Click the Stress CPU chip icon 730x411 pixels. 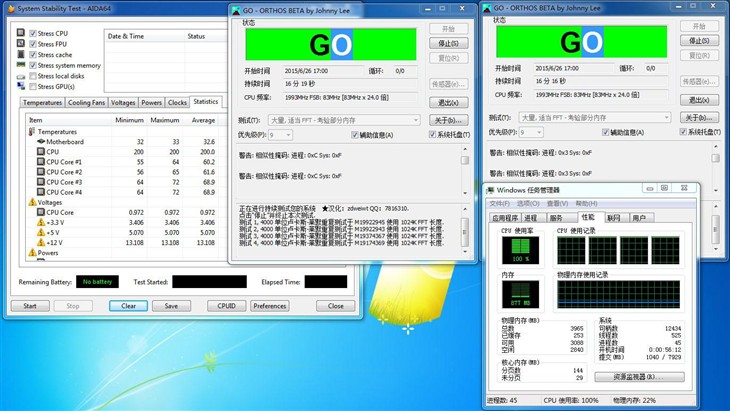coord(21,33)
